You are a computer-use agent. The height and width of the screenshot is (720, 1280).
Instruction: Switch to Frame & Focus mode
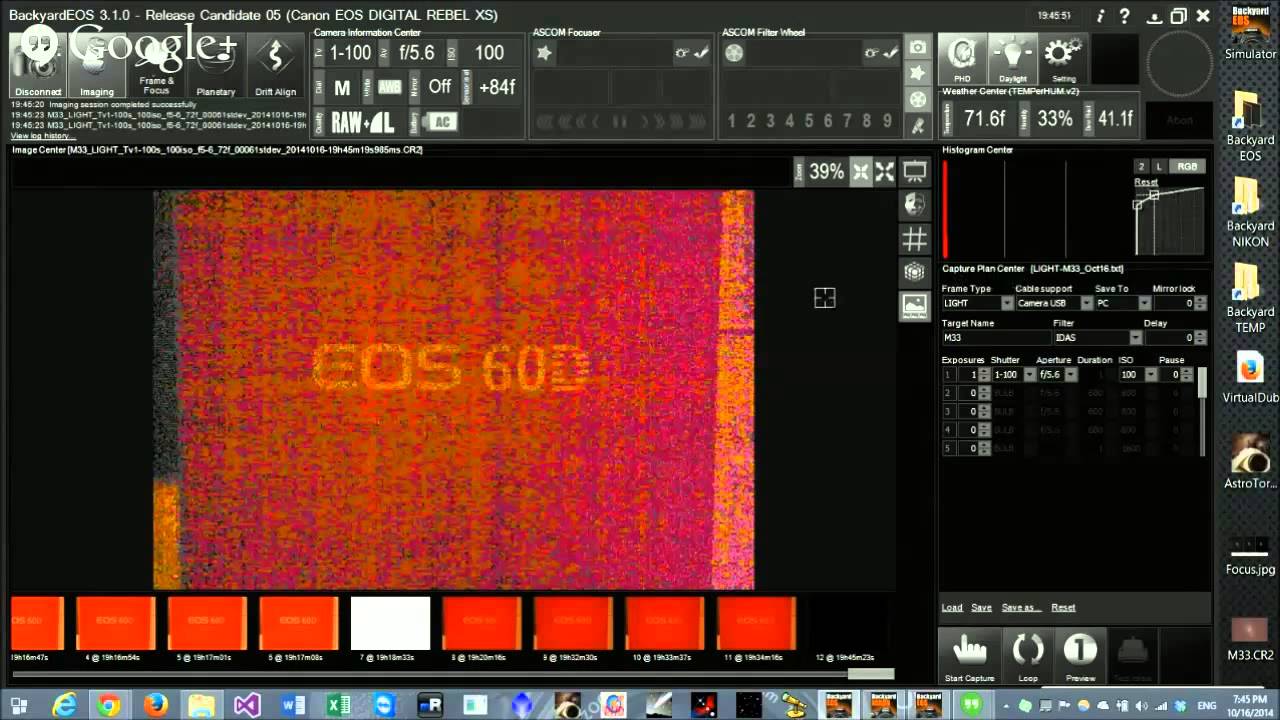(x=156, y=66)
